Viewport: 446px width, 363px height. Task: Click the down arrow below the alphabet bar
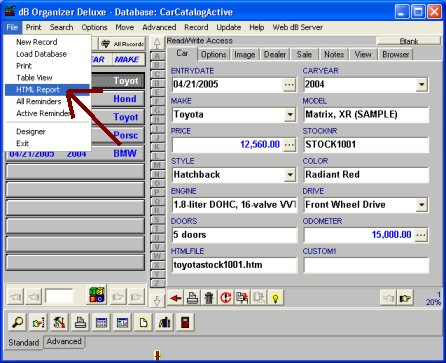157,301
